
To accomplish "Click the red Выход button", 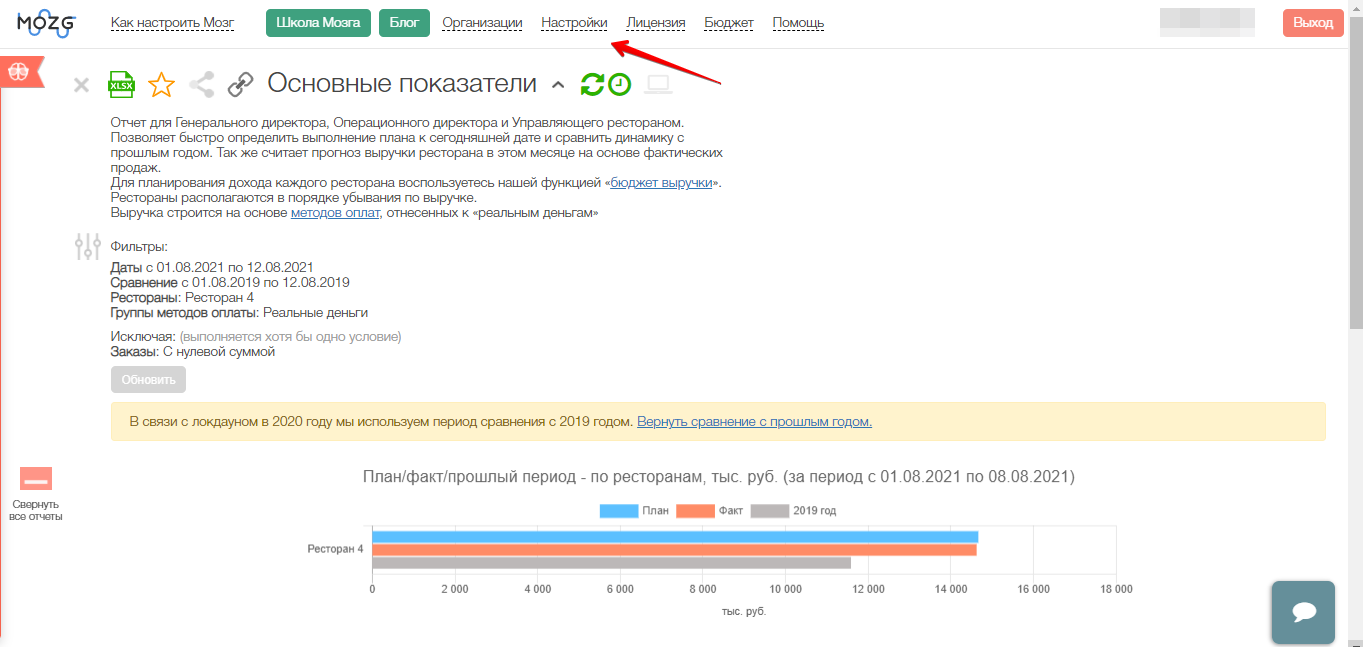I will [1312, 23].
